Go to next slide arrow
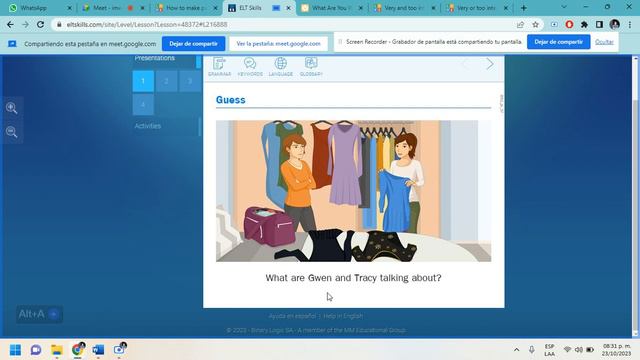The height and width of the screenshot is (360, 640). (490, 64)
